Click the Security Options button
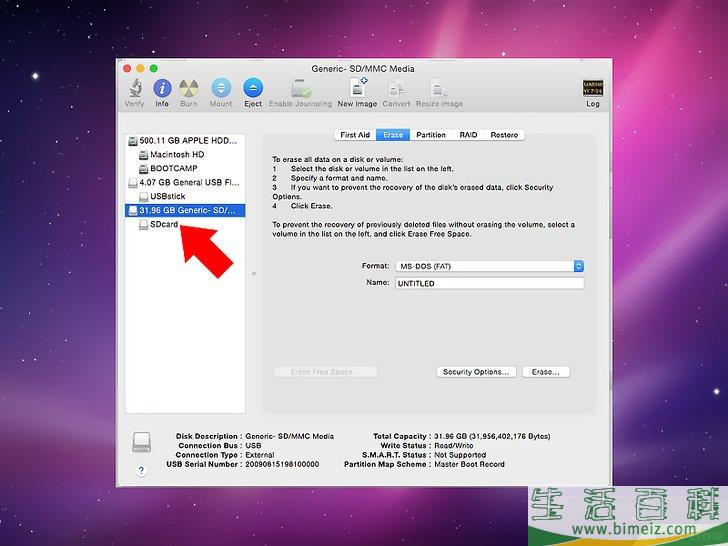This screenshot has width=728, height=546. (x=476, y=372)
